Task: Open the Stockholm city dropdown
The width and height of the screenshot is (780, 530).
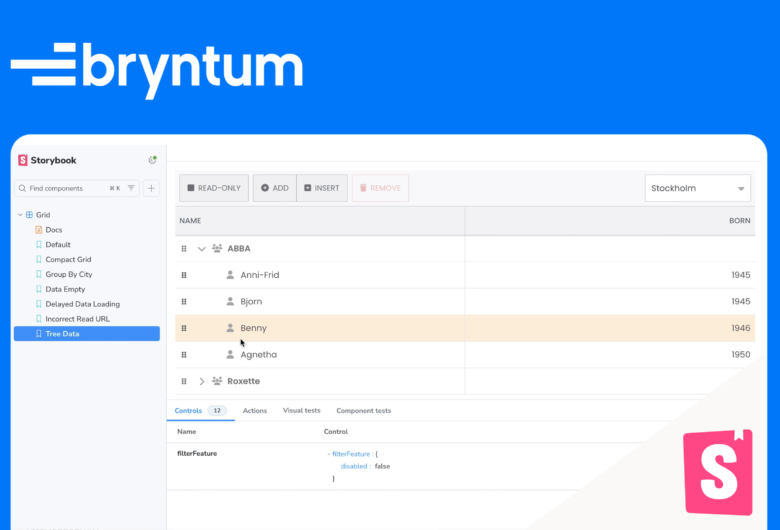Action: click(697, 188)
